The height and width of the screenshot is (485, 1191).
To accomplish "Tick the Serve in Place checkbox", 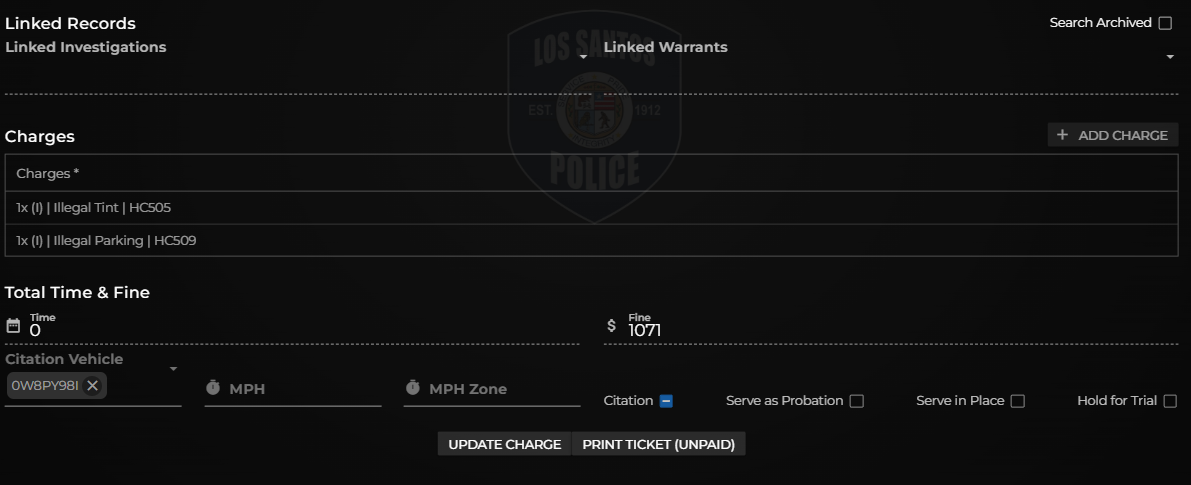I will tap(1018, 401).
